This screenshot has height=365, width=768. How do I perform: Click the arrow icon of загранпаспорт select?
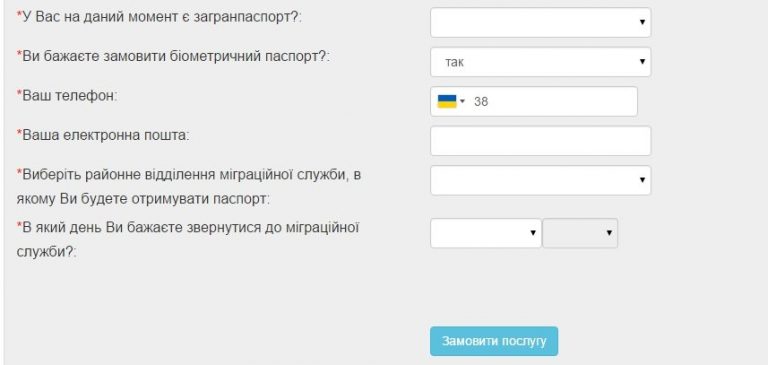642,22
